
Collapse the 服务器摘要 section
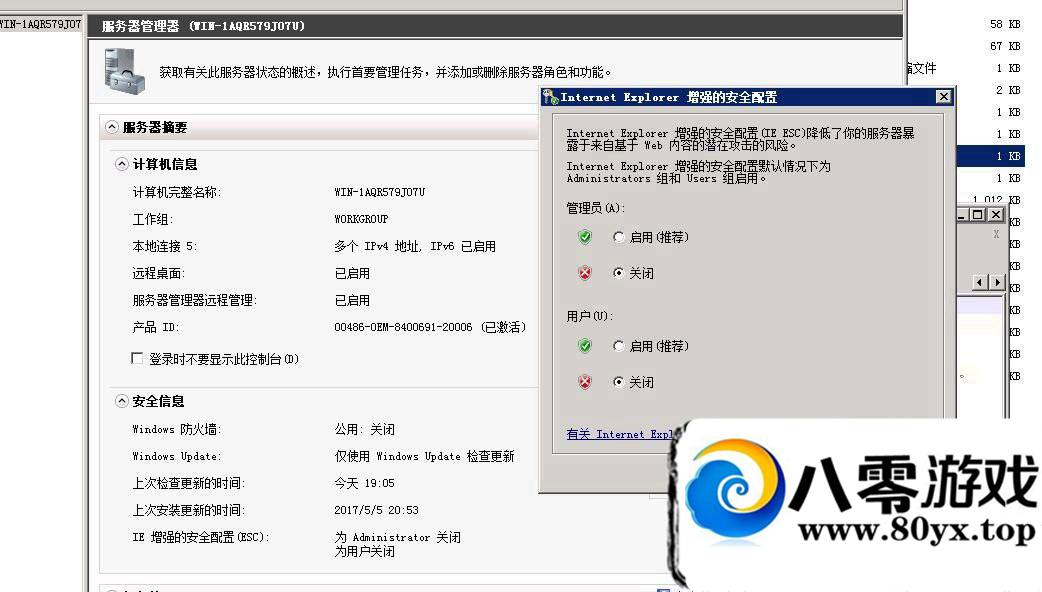click(x=111, y=128)
